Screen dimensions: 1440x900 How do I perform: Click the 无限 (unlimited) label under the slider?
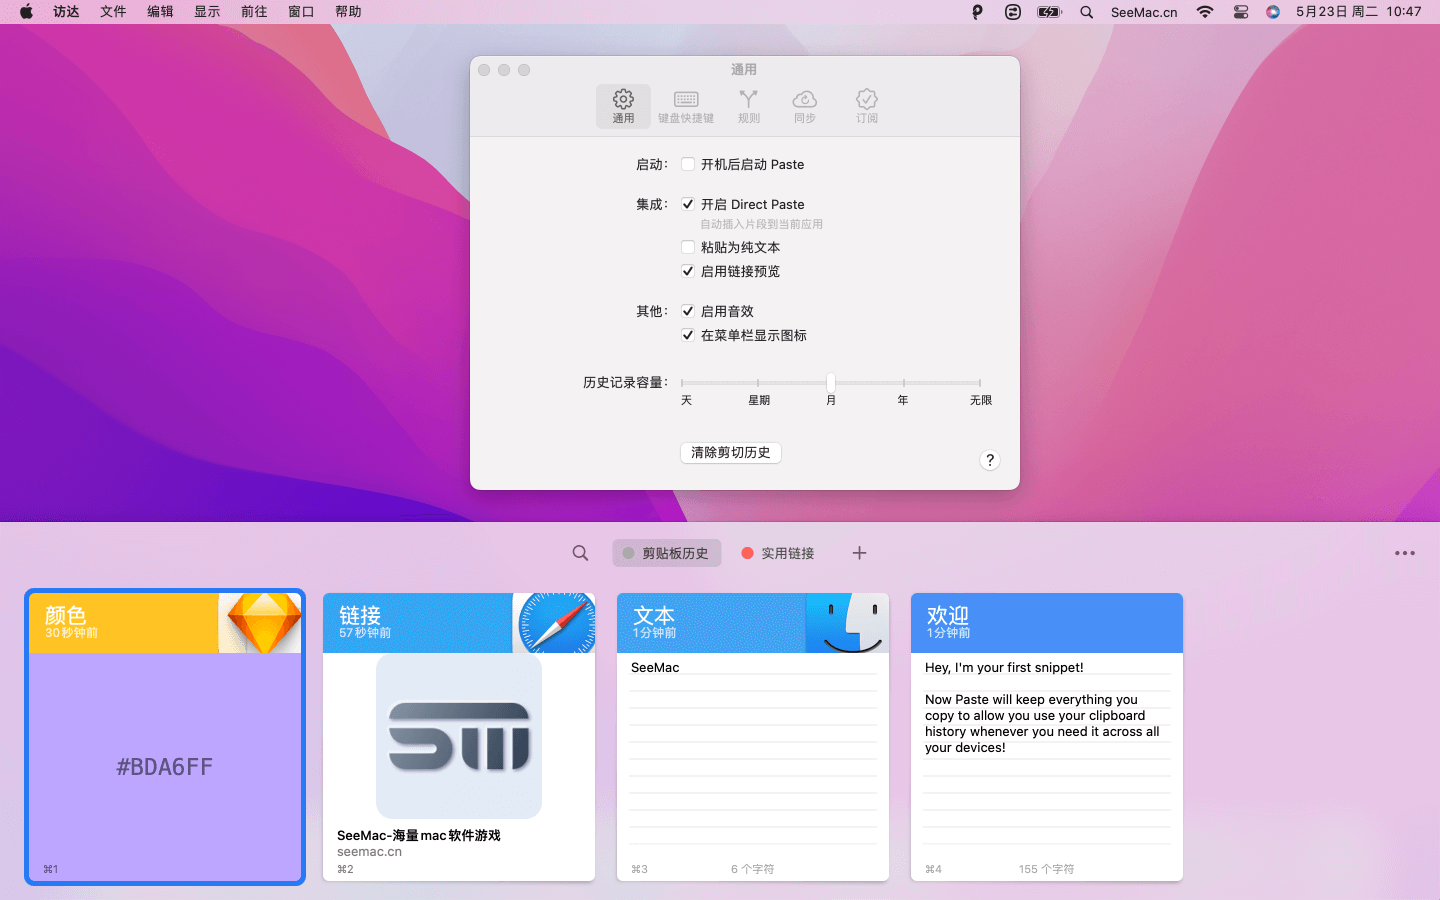pos(981,400)
